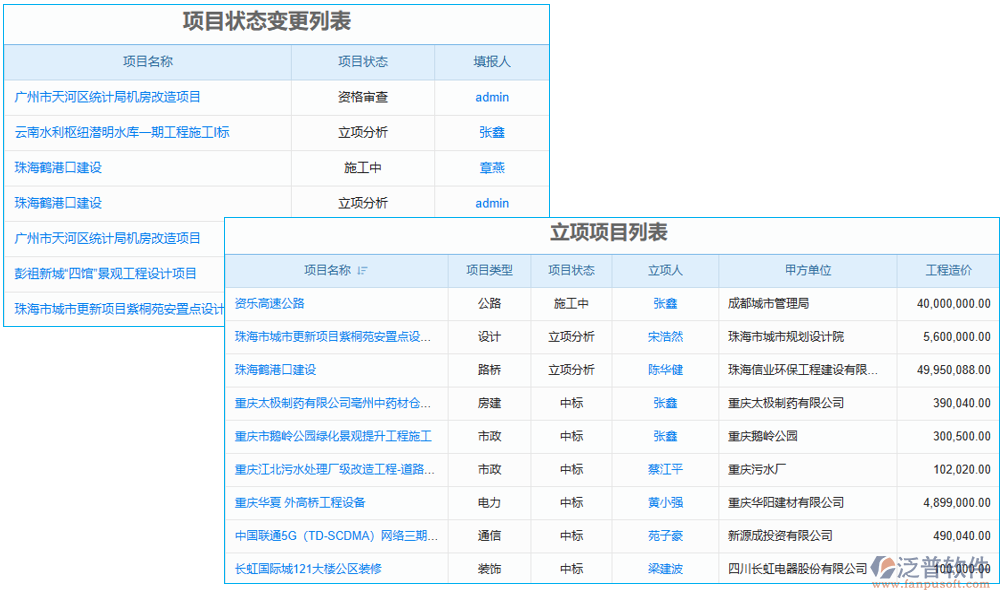The width and height of the screenshot is (1000, 600).
Task: Select 张鑫 as 立项人 for 资乐高速公路
Action: [x=665, y=303]
